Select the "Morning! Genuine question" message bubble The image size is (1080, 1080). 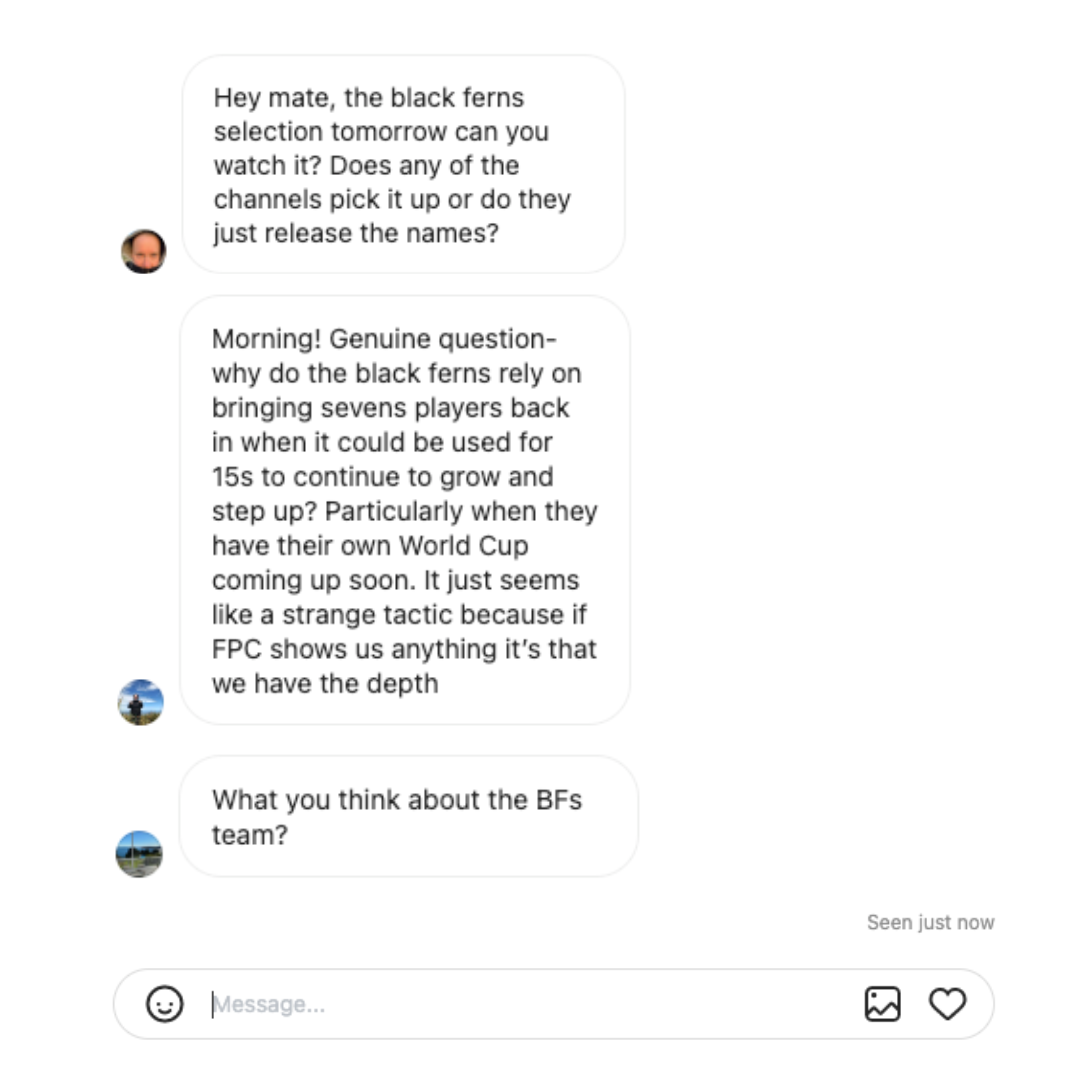pos(405,510)
